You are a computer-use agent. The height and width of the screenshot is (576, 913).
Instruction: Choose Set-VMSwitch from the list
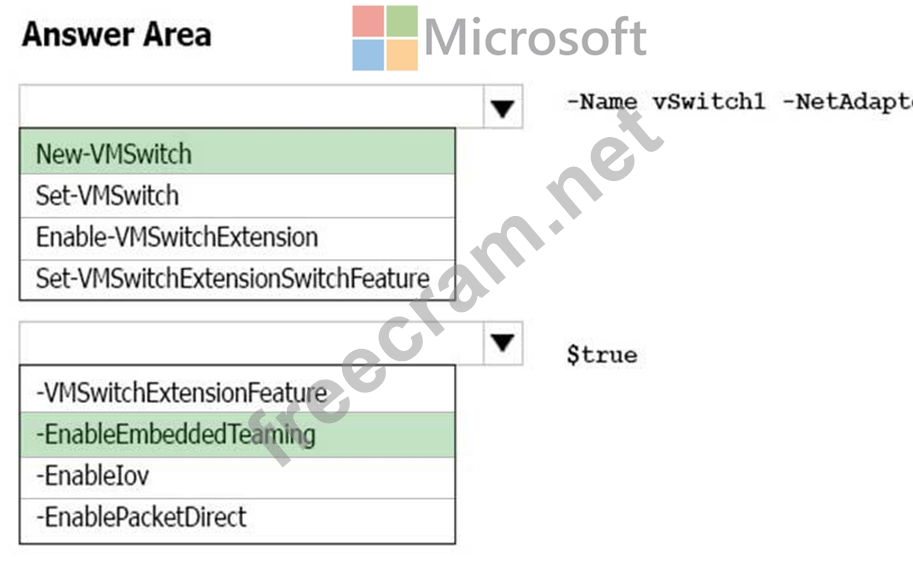tap(238, 196)
